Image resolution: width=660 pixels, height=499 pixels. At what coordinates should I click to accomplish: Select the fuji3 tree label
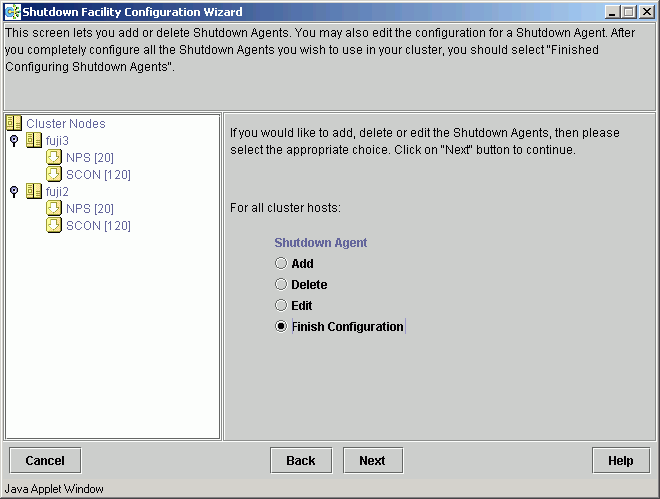pos(57,141)
